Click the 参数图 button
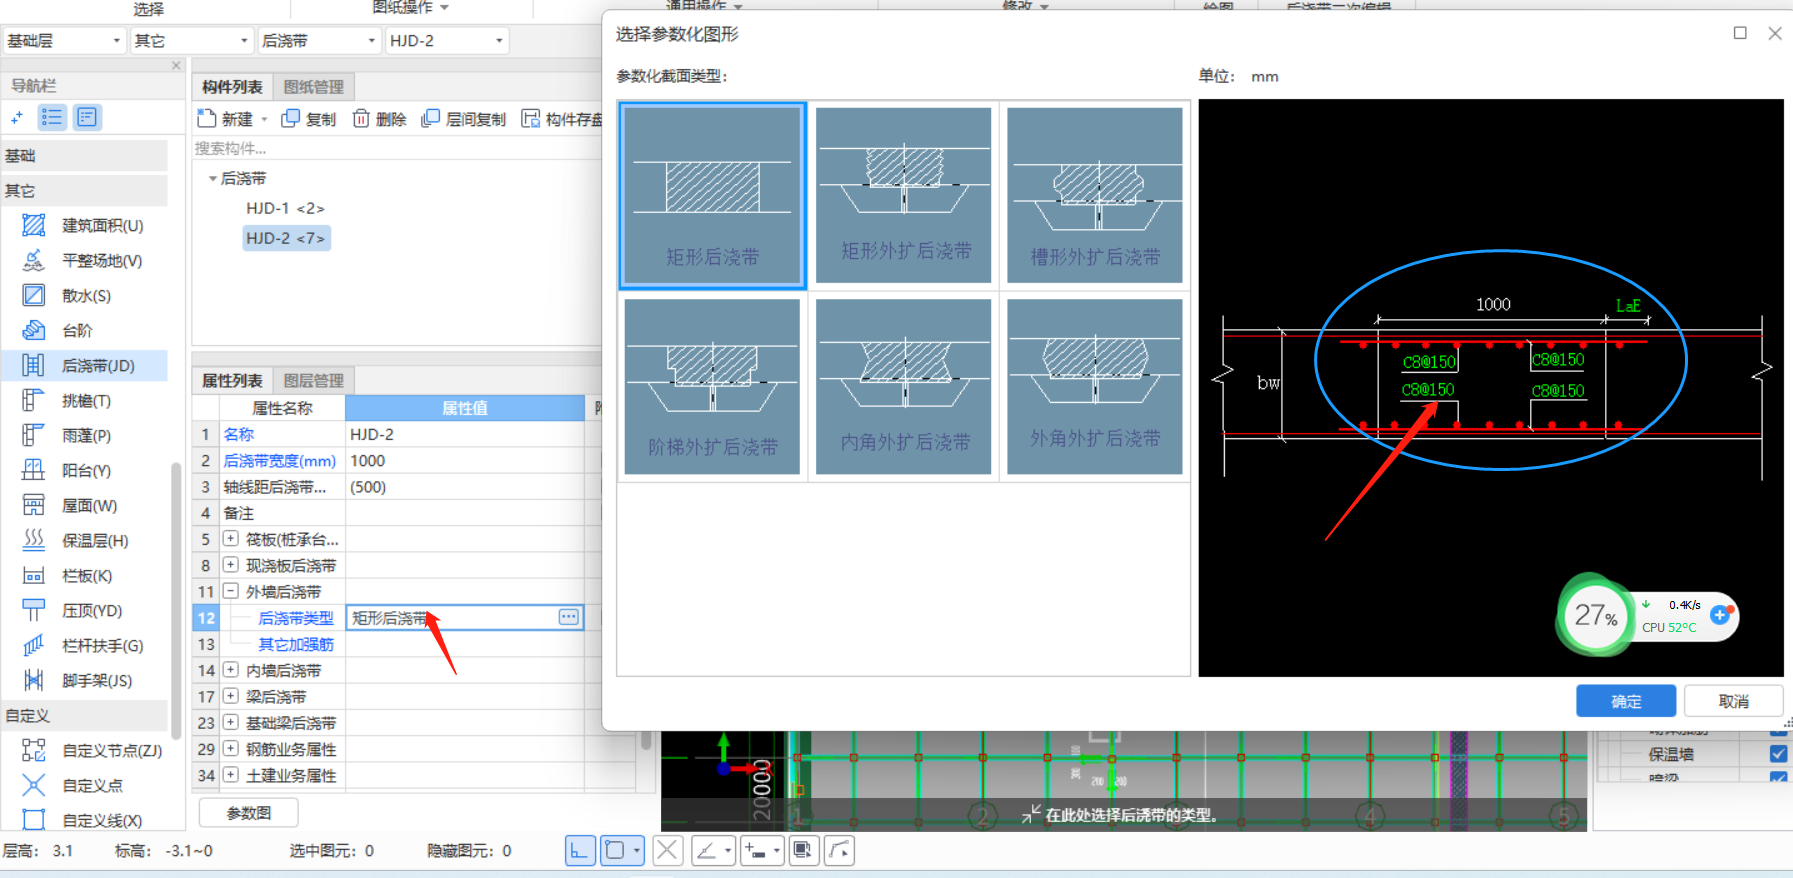The width and height of the screenshot is (1793, 878). click(x=249, y=813)
